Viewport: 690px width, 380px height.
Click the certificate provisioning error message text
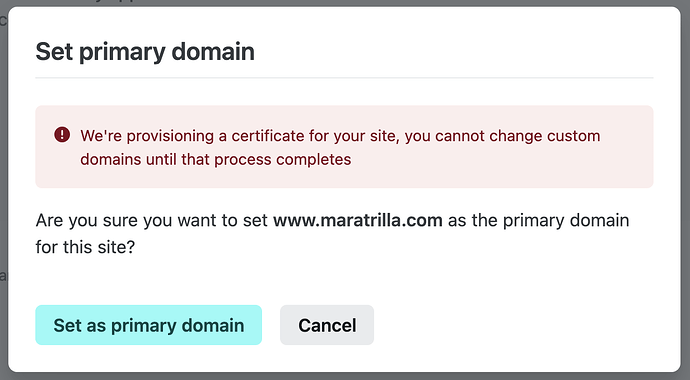[340, 147]
